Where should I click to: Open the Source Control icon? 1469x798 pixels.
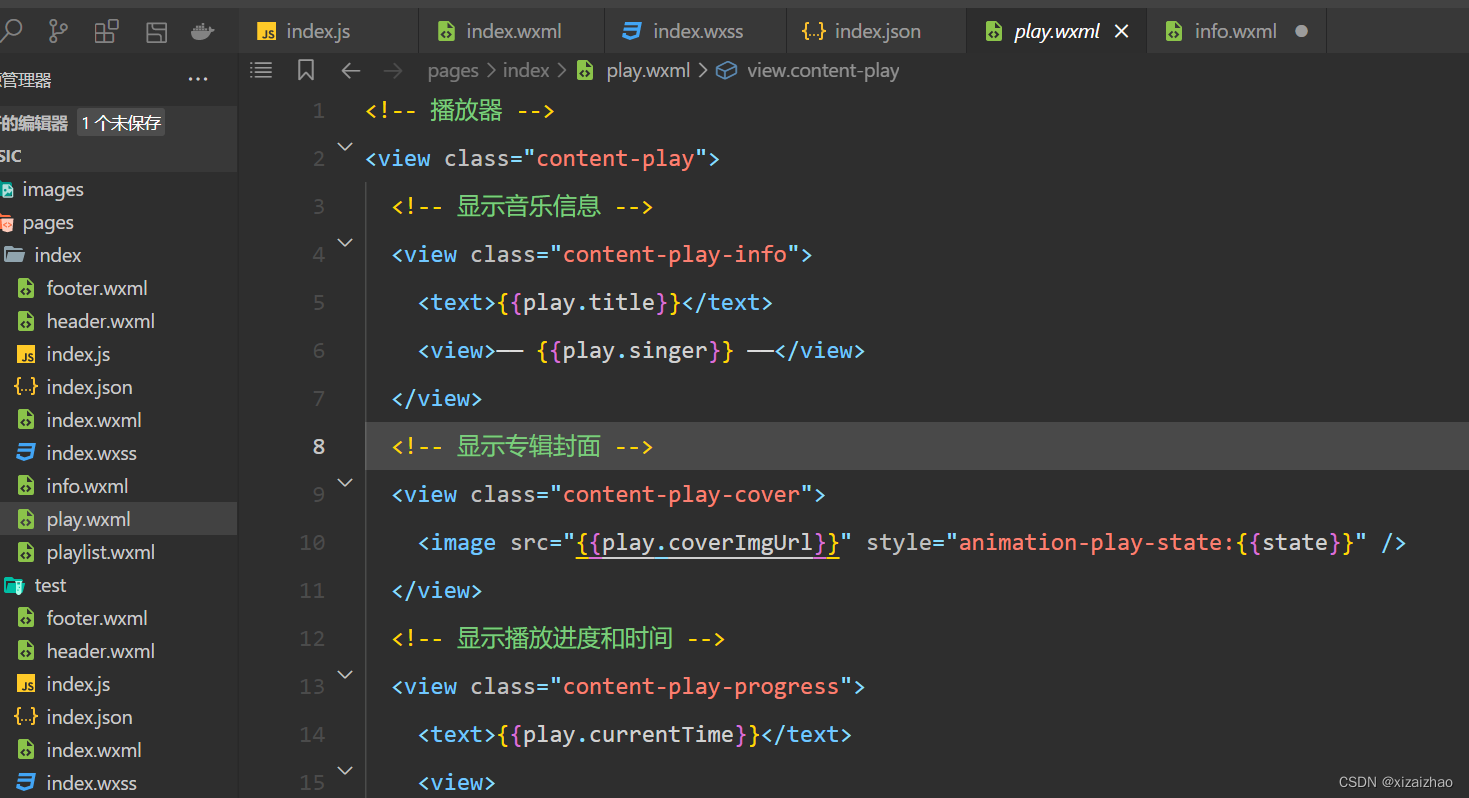pos(58,31)
